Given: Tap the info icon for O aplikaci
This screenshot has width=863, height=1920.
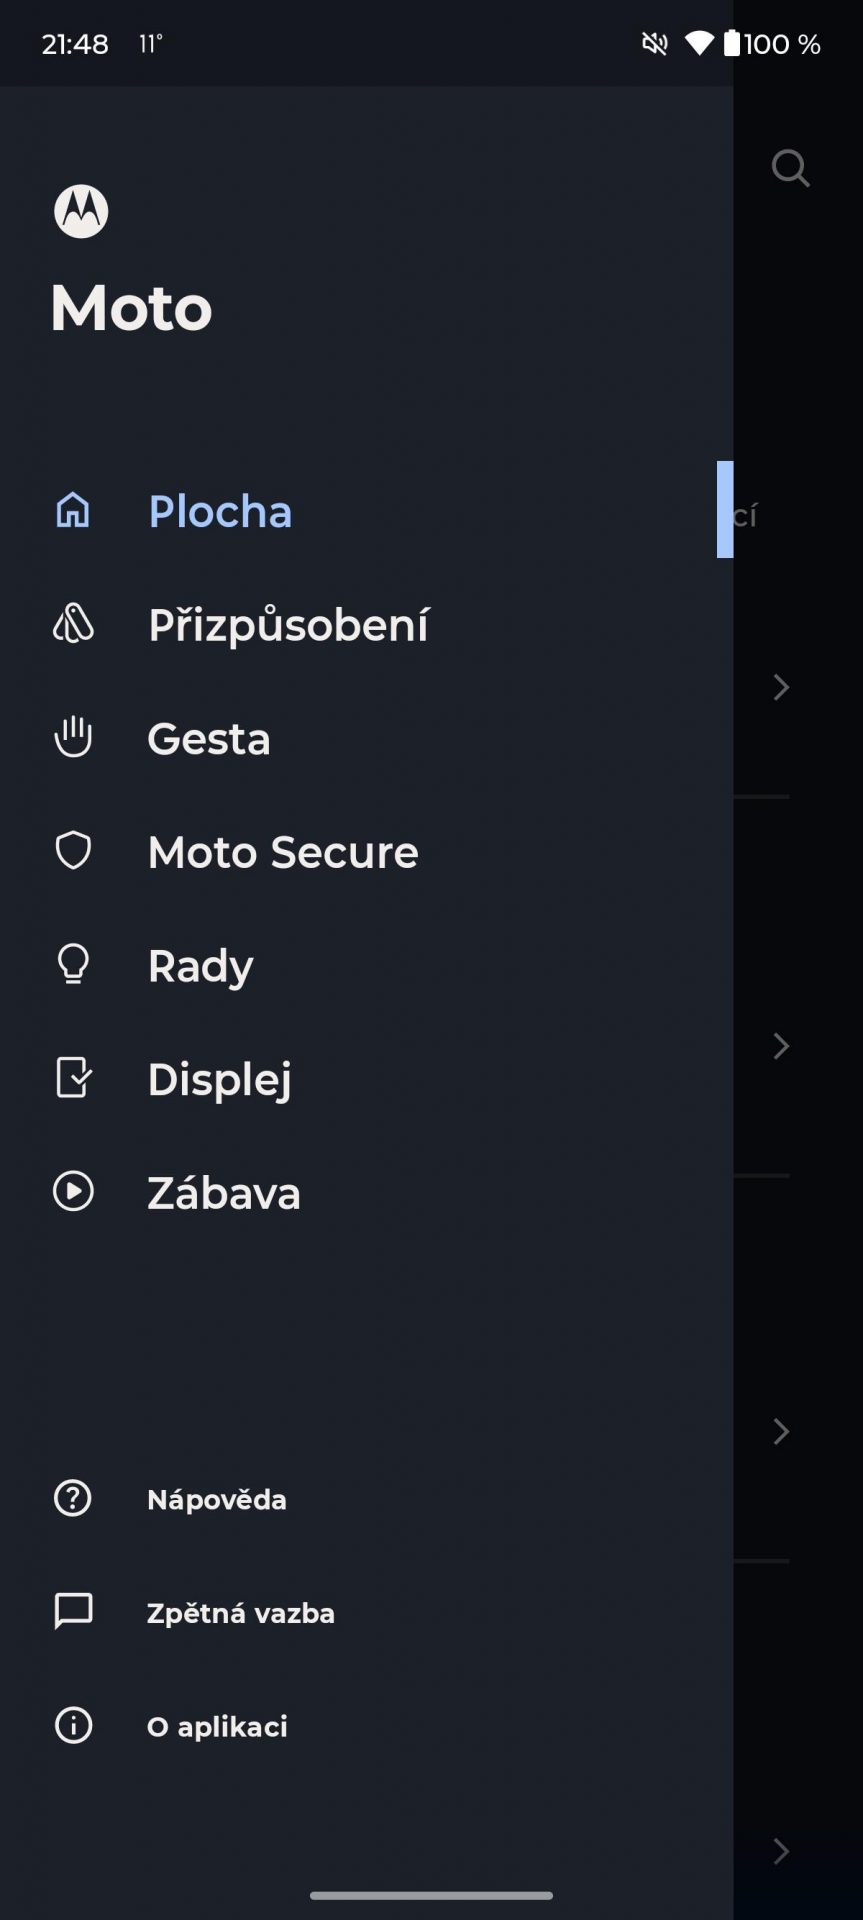Looking at the screenshot, I should click(x=73, y=1725).
